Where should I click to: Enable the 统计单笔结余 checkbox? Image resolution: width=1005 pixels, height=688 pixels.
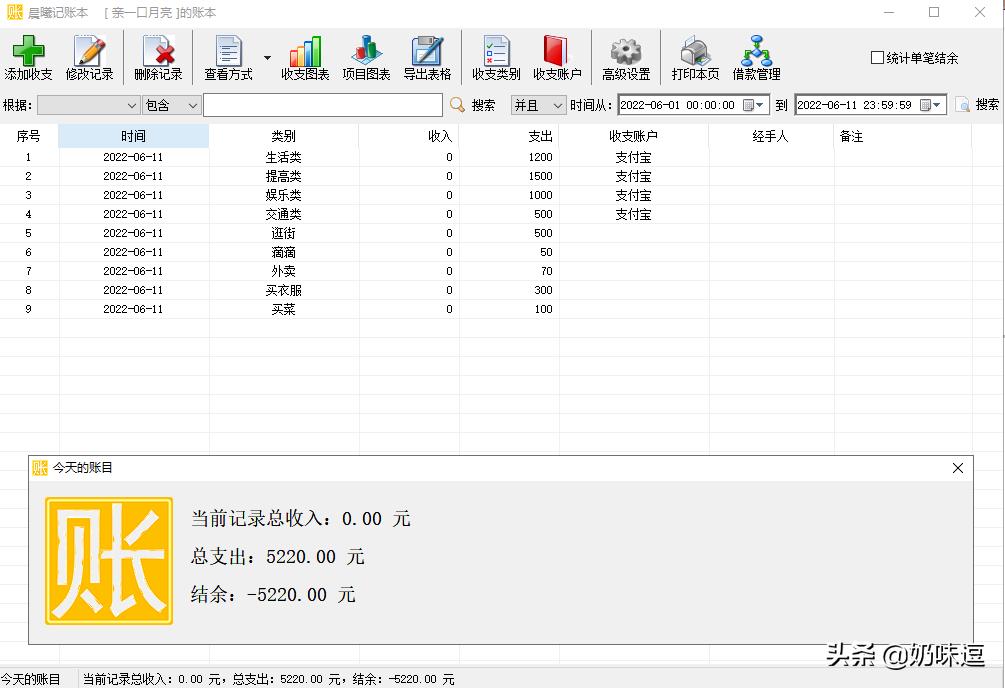[x=877, y=58]
